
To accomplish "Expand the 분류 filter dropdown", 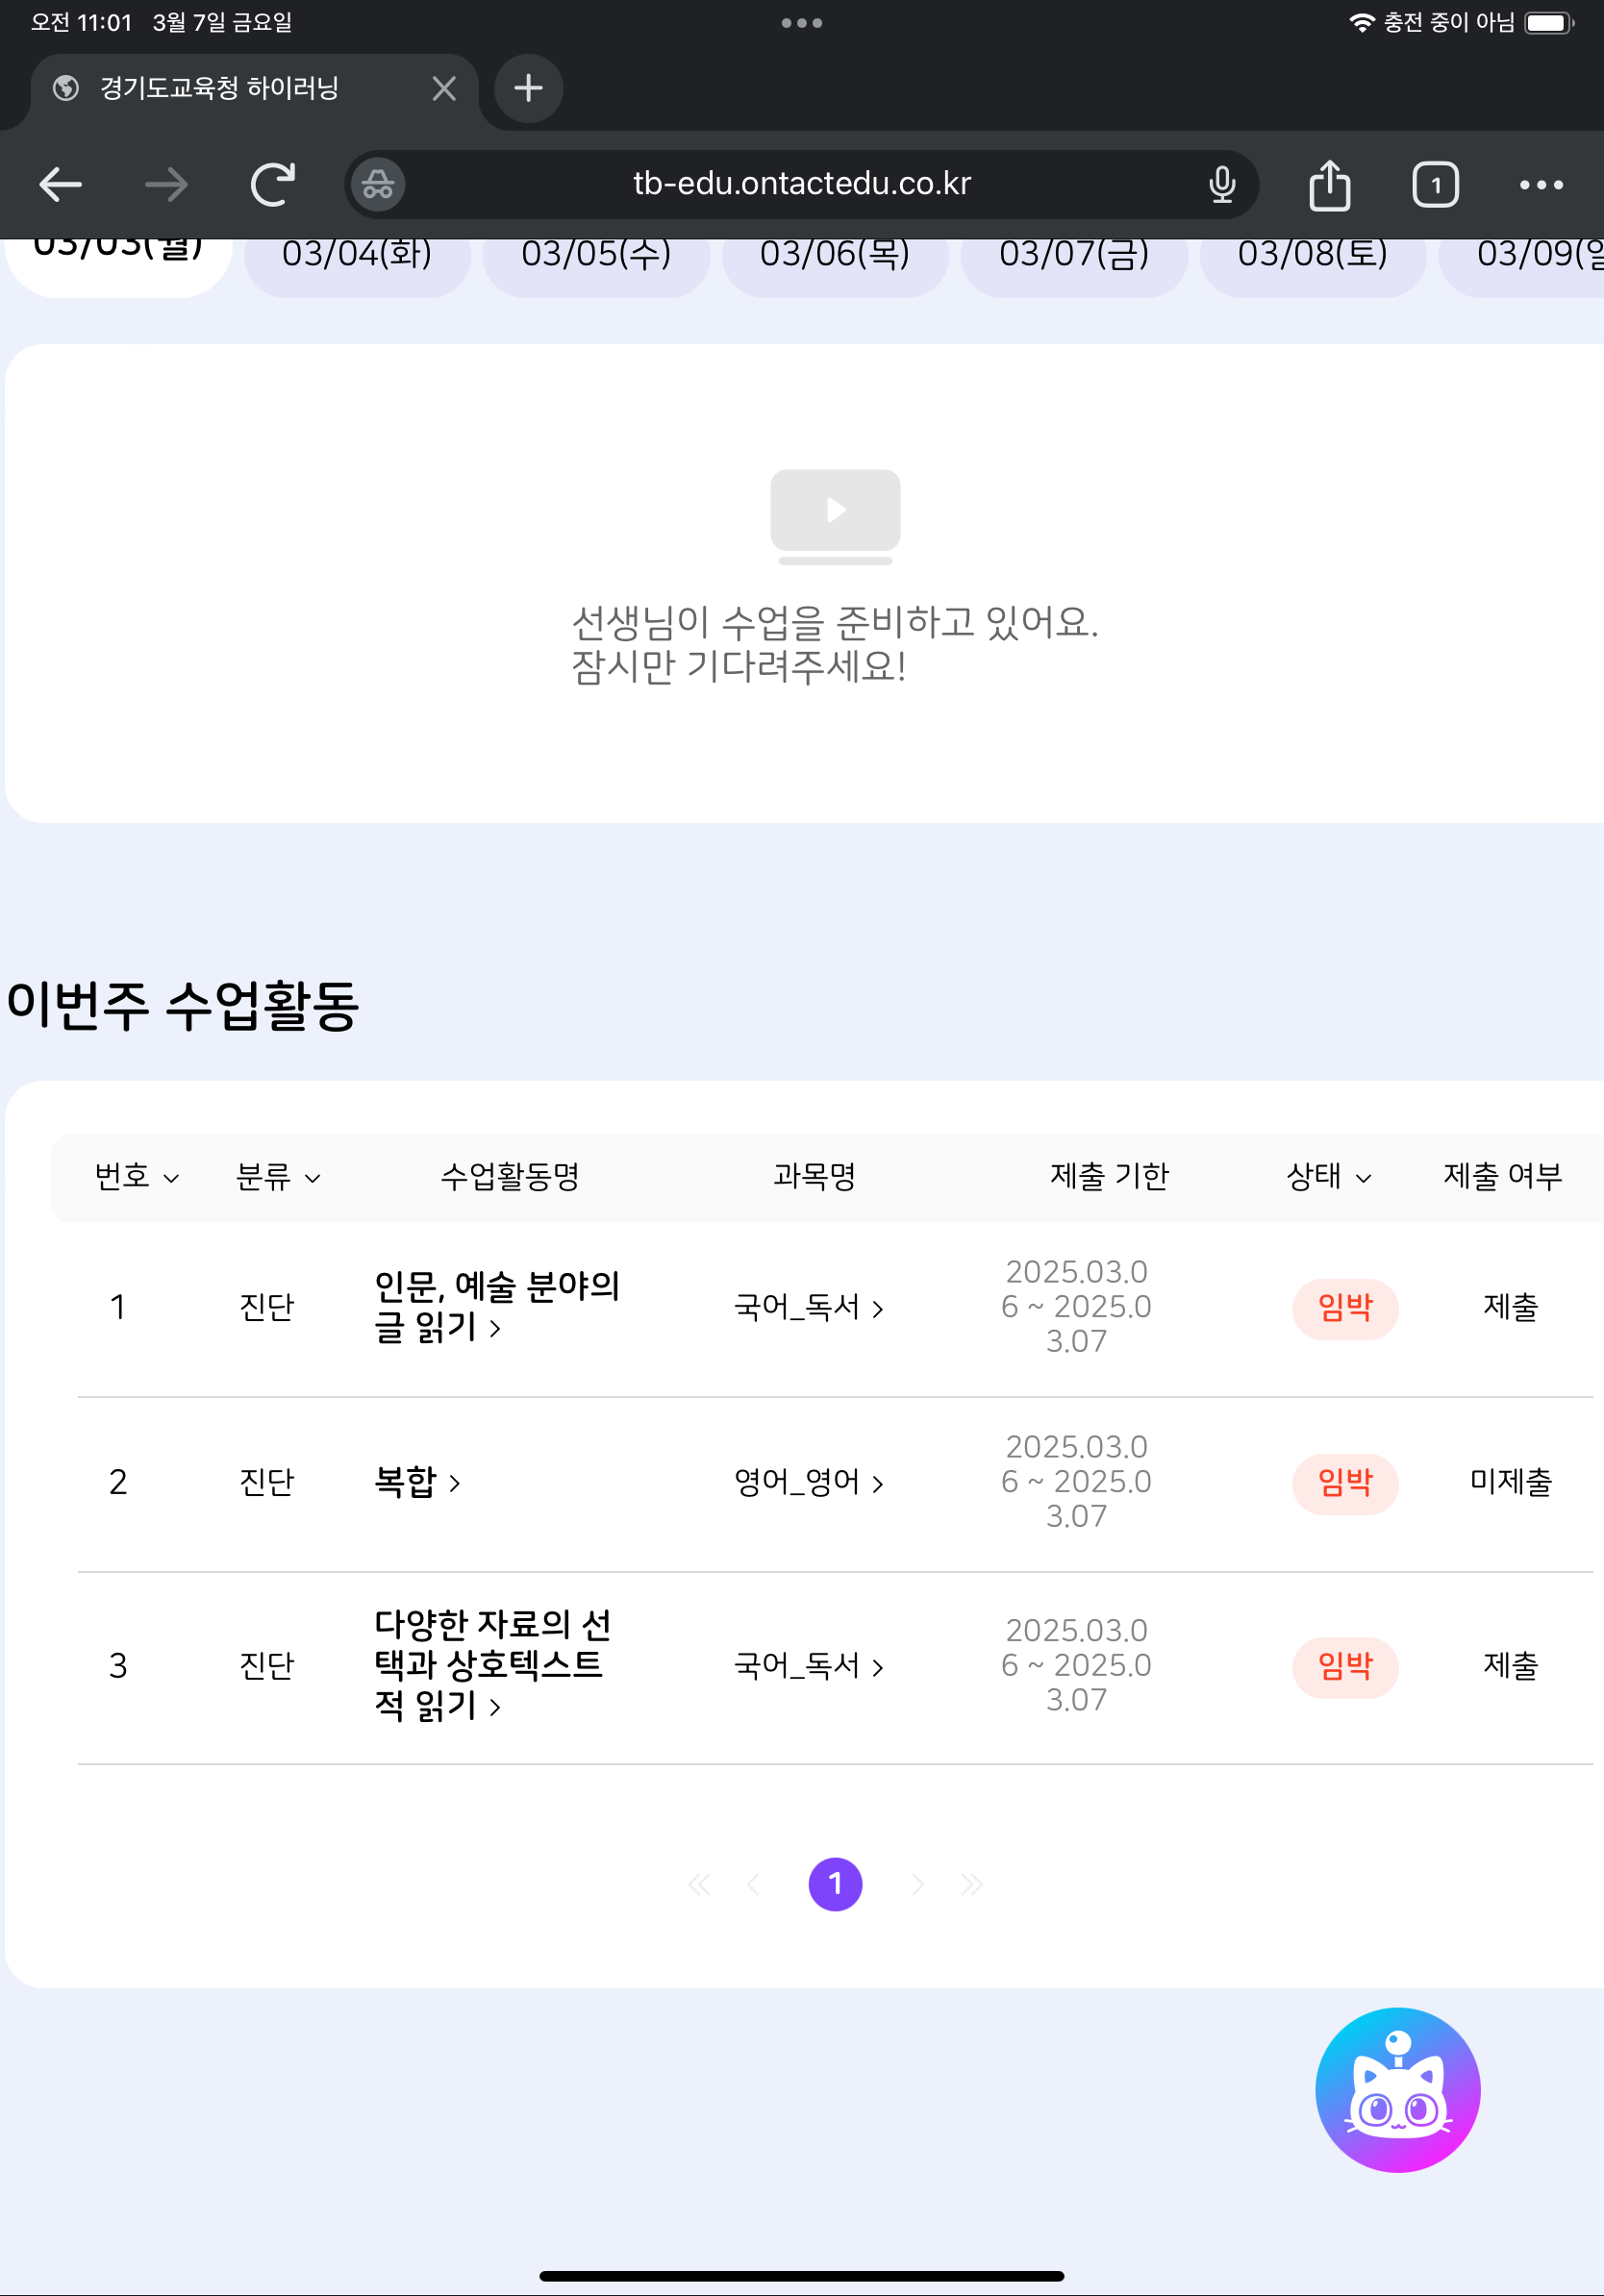I will pos(278,1177).
